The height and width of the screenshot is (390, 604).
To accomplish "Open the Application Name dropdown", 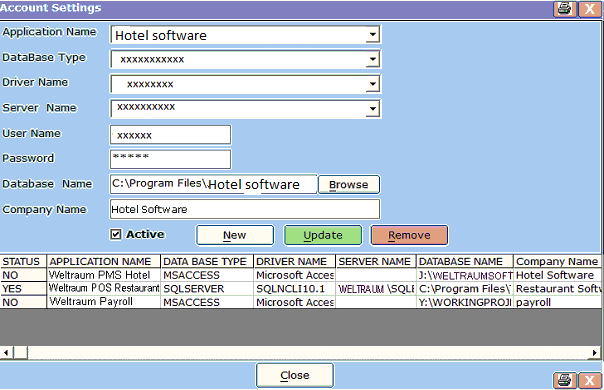I will [372, 35].
